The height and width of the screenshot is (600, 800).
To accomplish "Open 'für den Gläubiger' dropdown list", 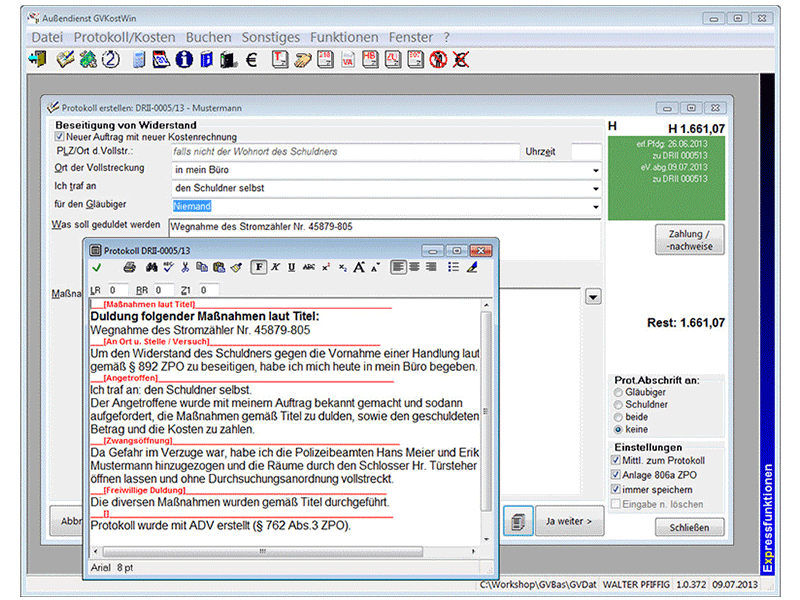I will click(x=596, y=207).
